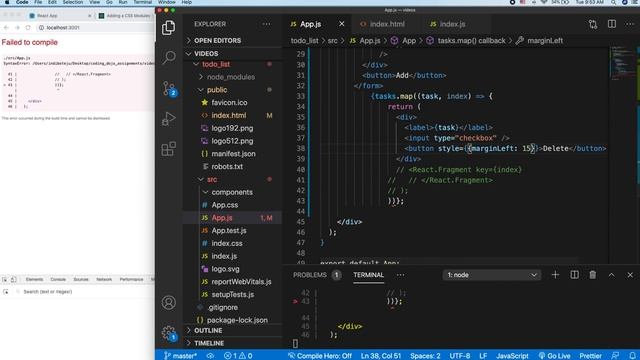Change the JavaScript language mode
This screenshot has height=360, width=640.
pyautogui.click(x=512, y=356)
